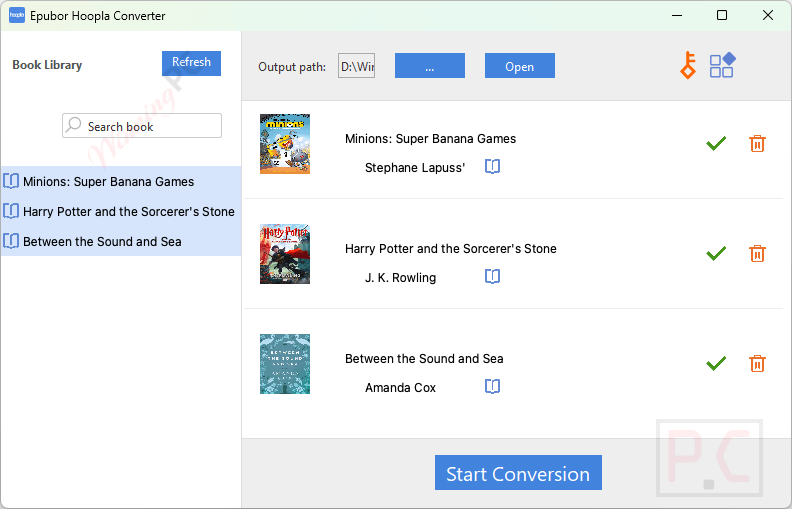Select Minions: Super Banana Games in library

click(x=121, y=181)
